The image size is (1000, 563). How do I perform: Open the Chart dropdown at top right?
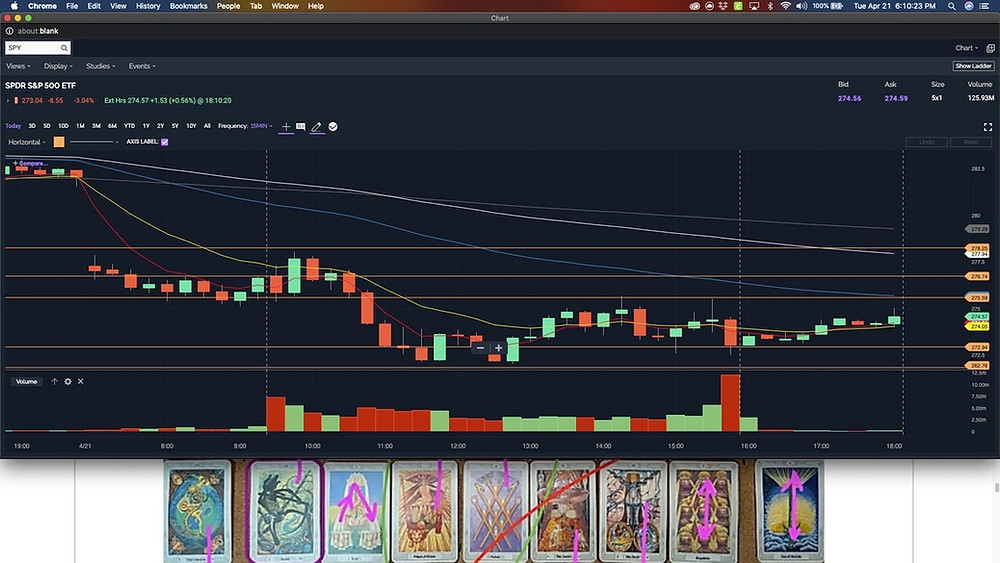coord(966,48)
